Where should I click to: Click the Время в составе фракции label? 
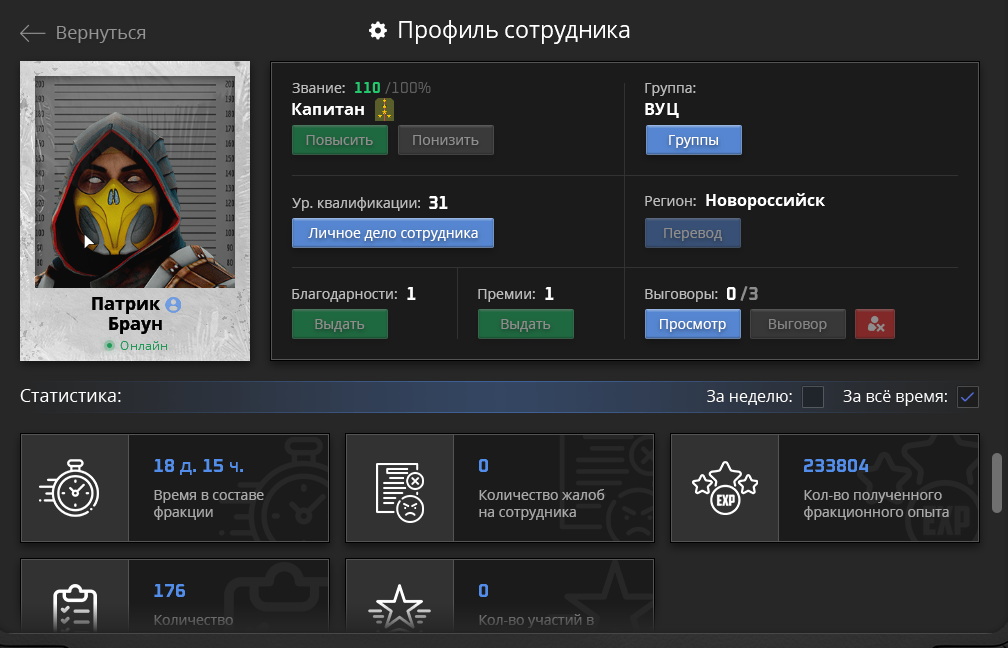209,504
